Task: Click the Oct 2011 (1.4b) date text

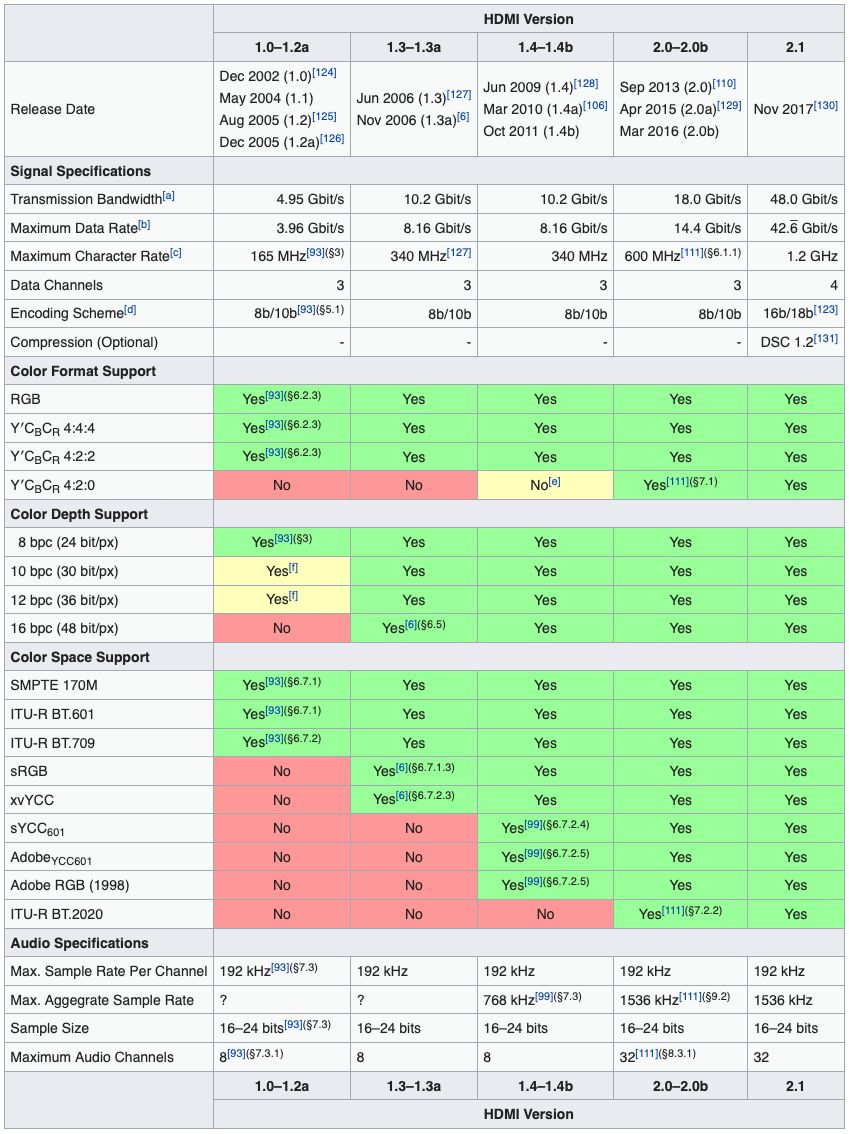Action: (532, 132)
